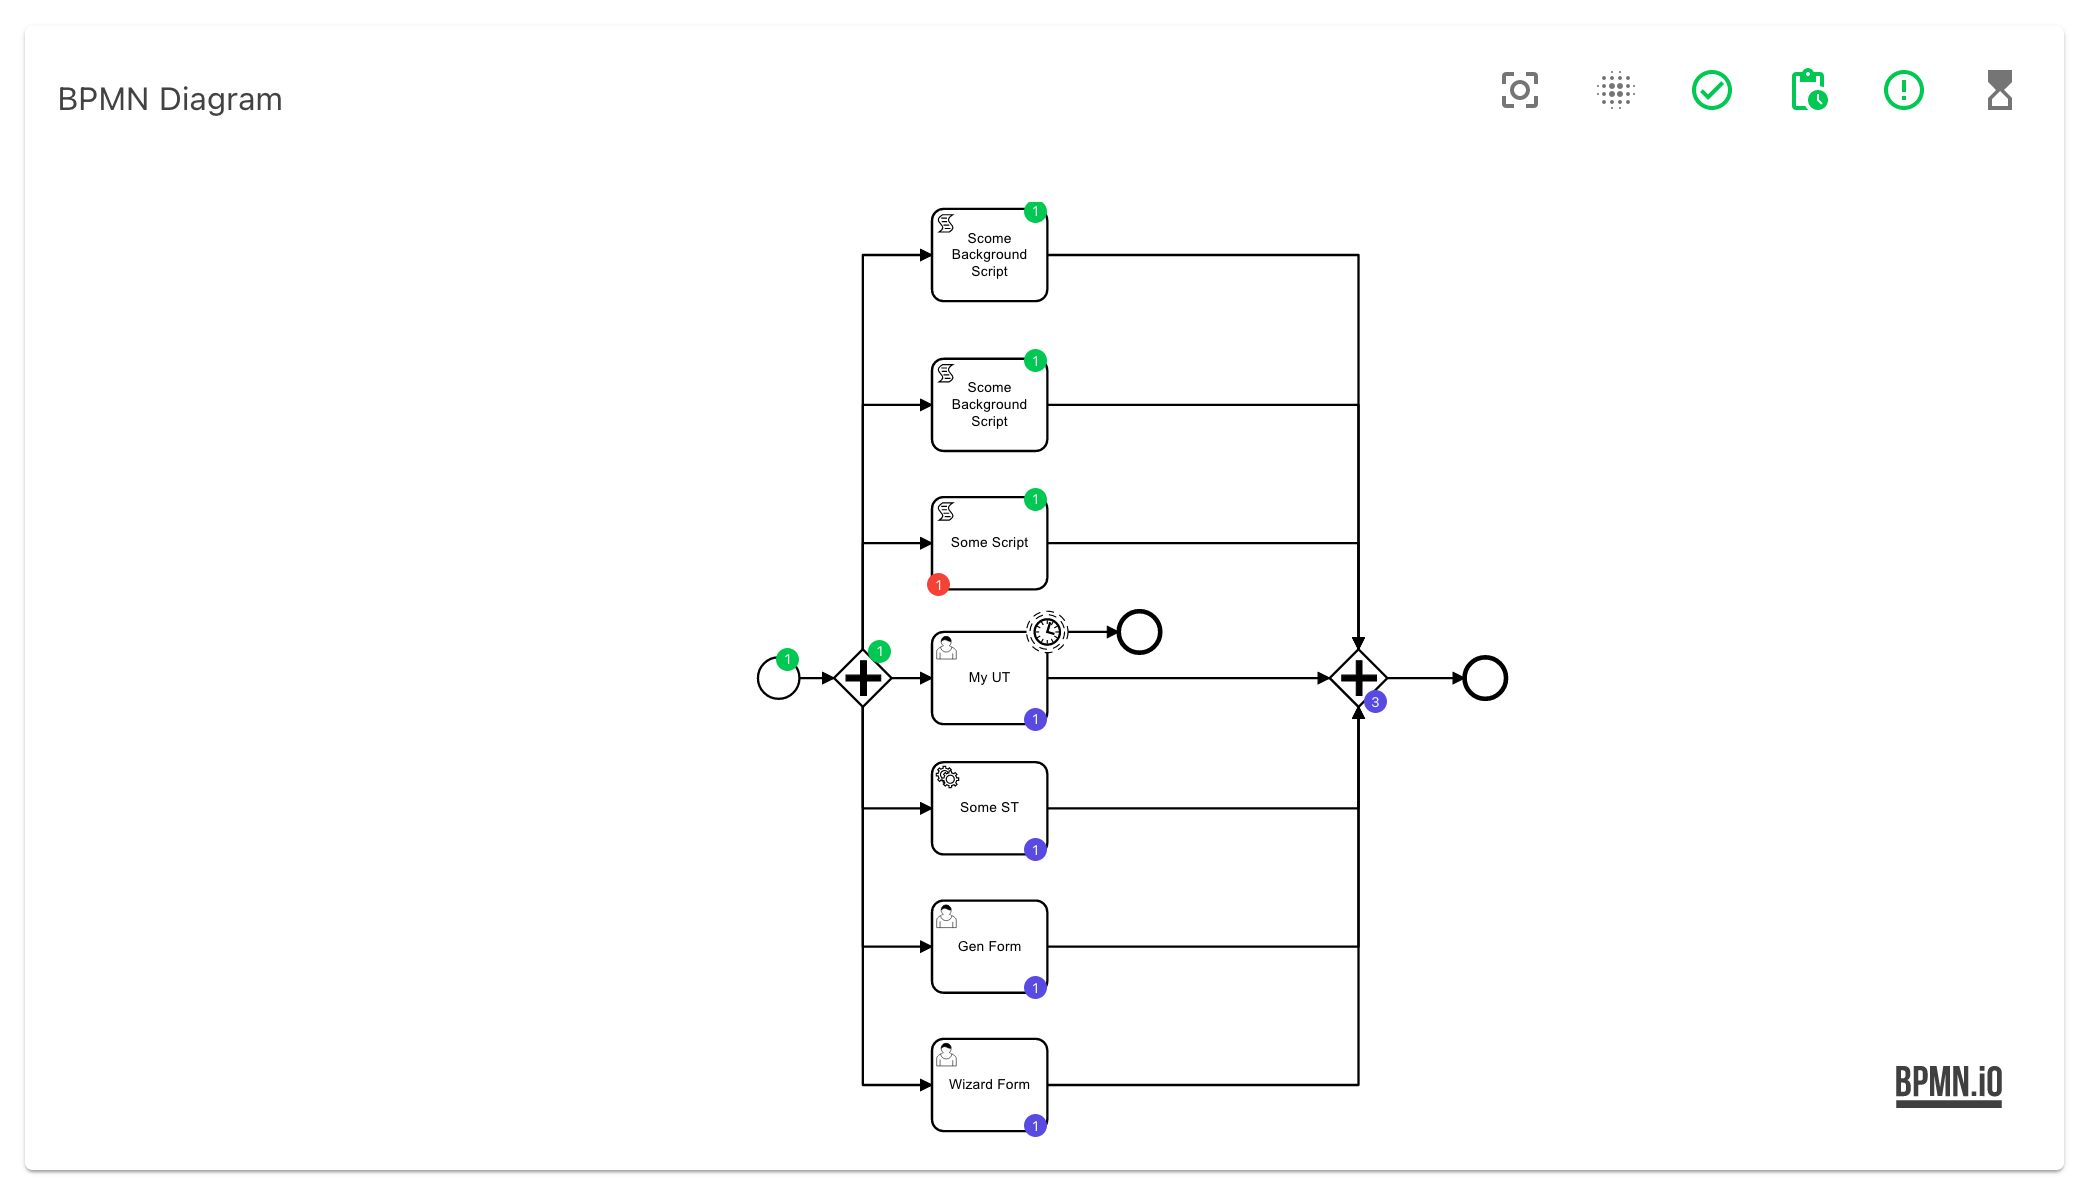Toggle the token badge on Some ST task
Viewport: 2086px width, 1192px height.
1036,850
